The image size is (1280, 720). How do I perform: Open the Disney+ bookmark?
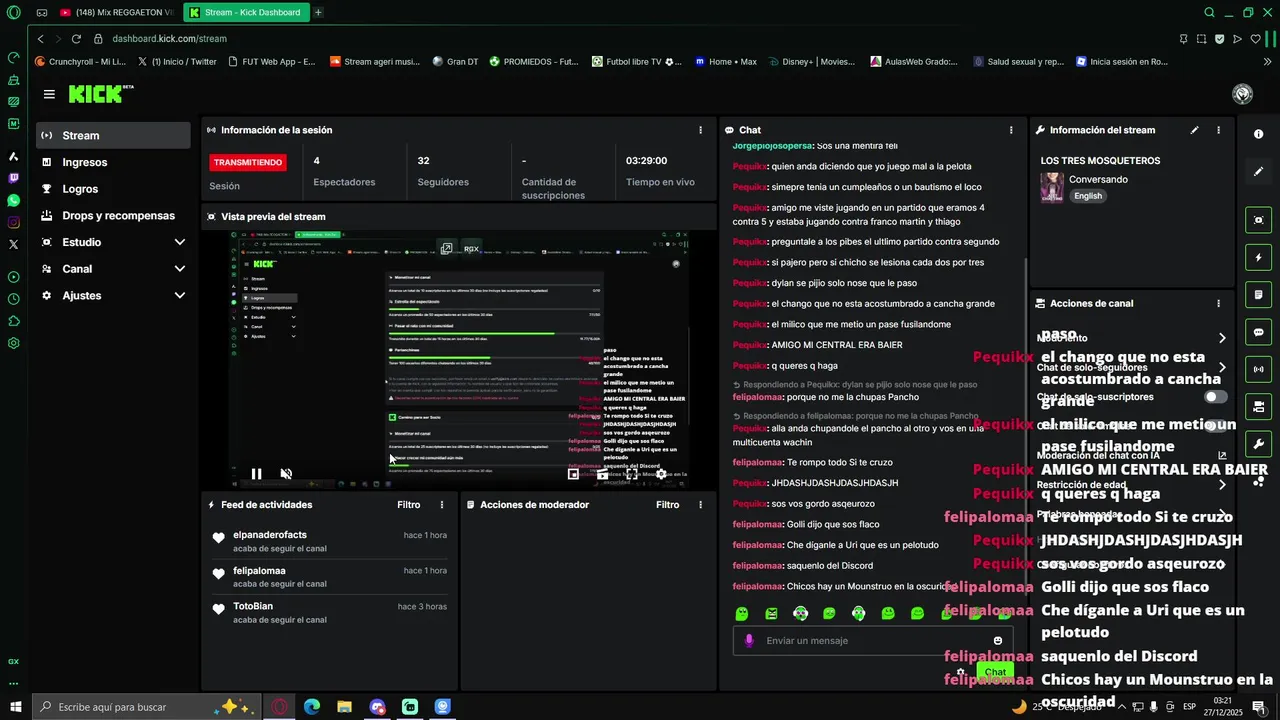pos(812,61)
